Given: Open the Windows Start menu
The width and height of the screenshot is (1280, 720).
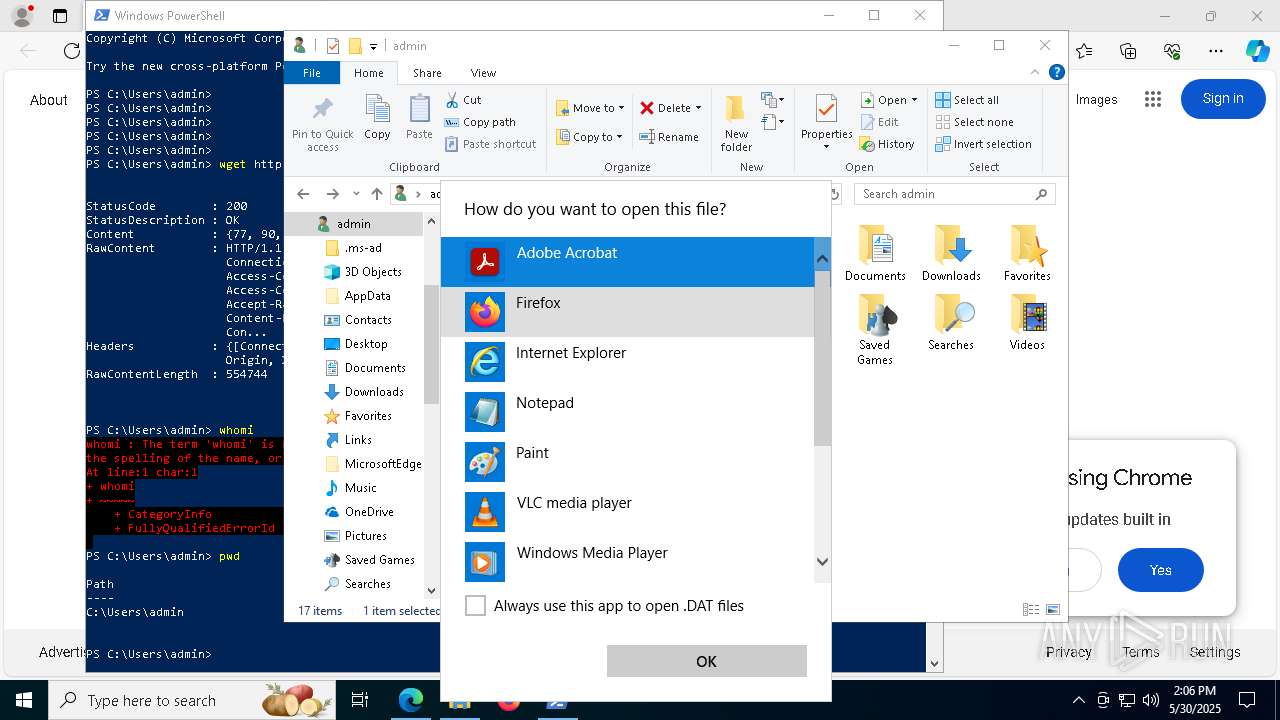Looking at the screenshot, I should click(x=24, y=701).
